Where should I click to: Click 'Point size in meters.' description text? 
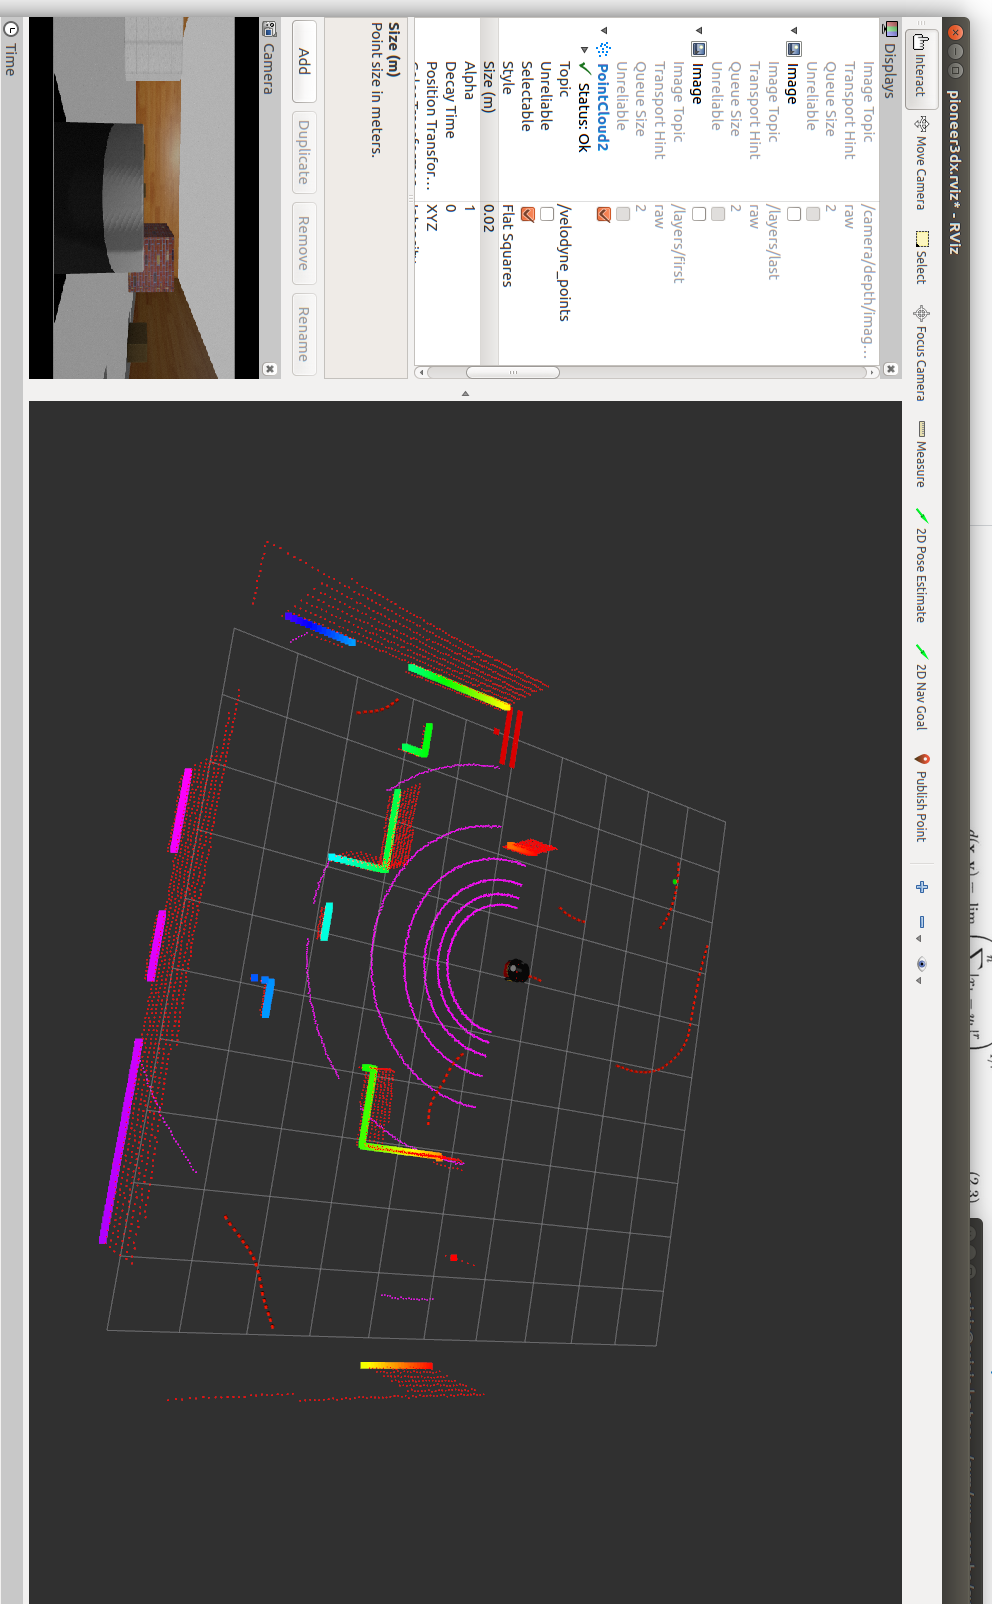pyautogui.click(x=376, y=90)
